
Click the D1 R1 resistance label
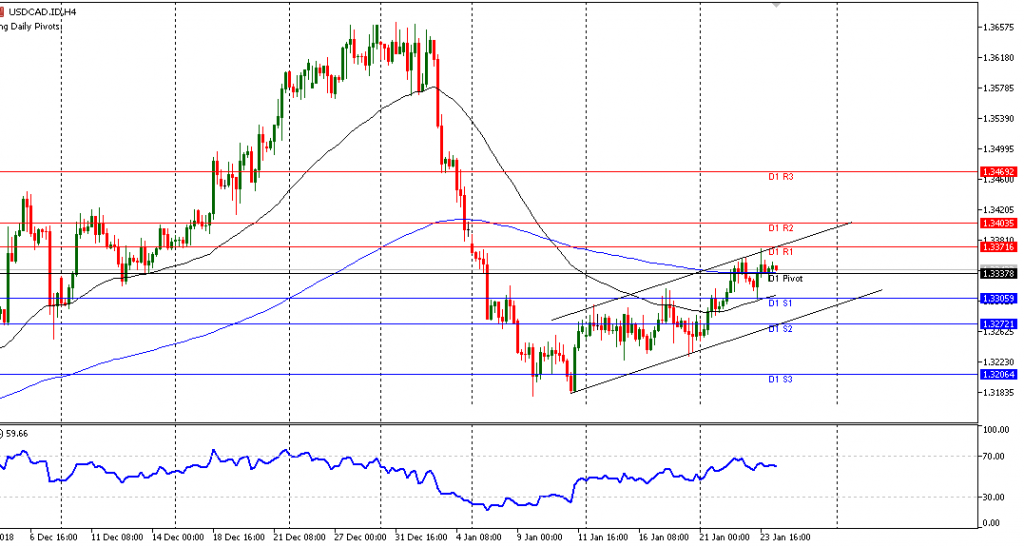[x=781, y=253]
